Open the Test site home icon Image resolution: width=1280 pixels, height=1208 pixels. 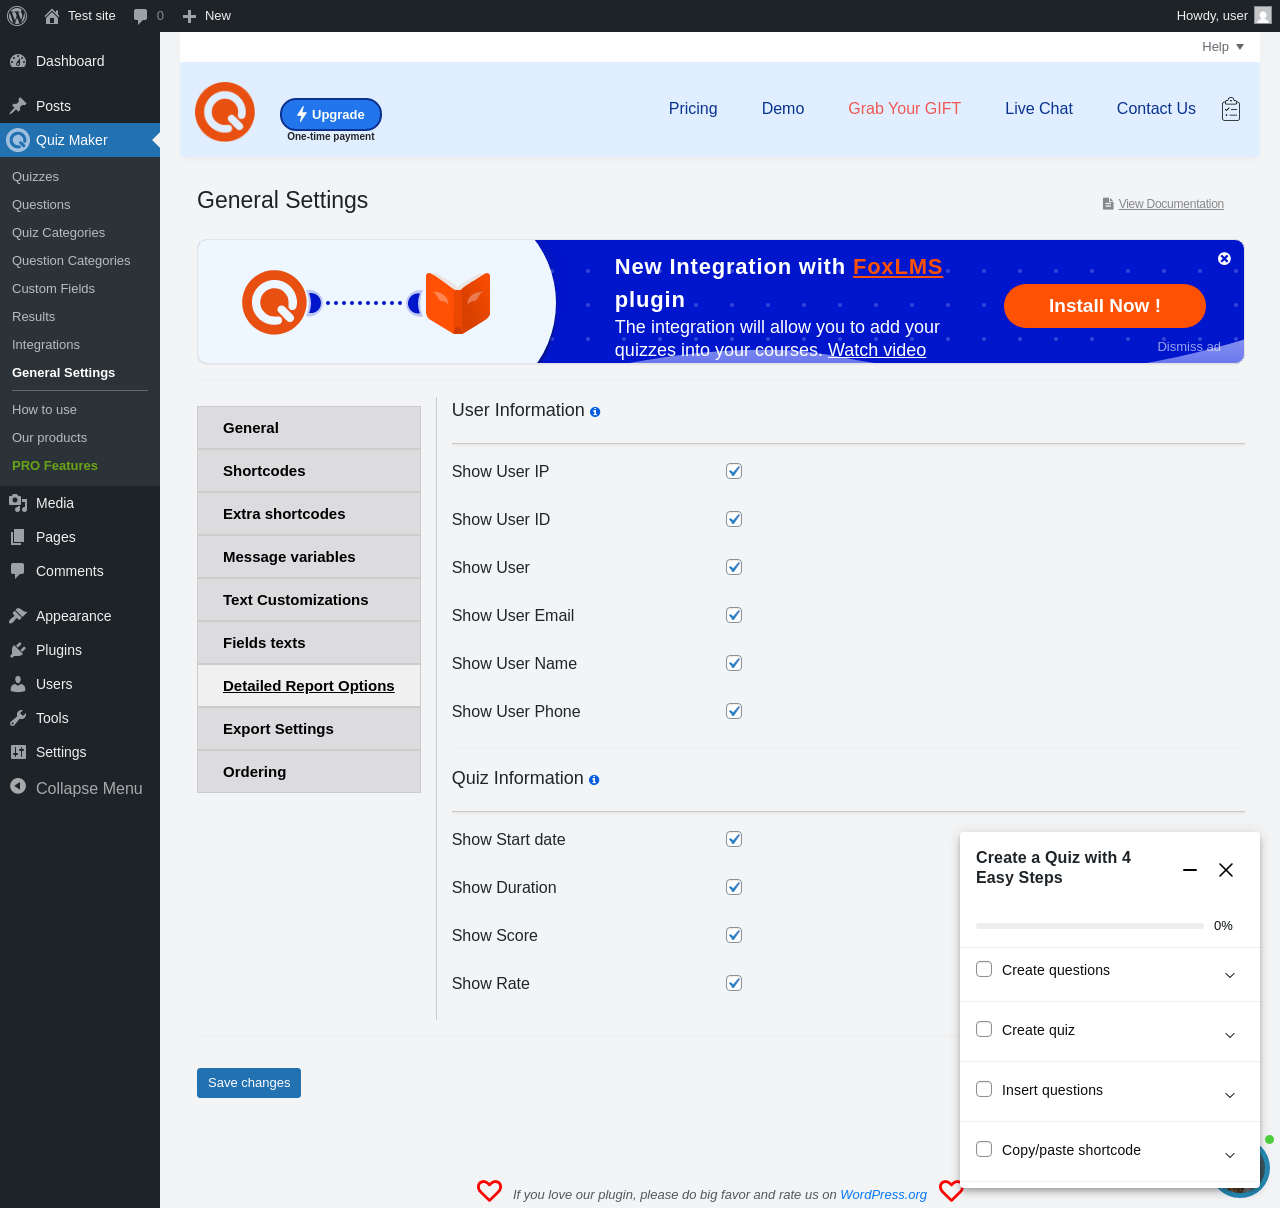point(52,16)
